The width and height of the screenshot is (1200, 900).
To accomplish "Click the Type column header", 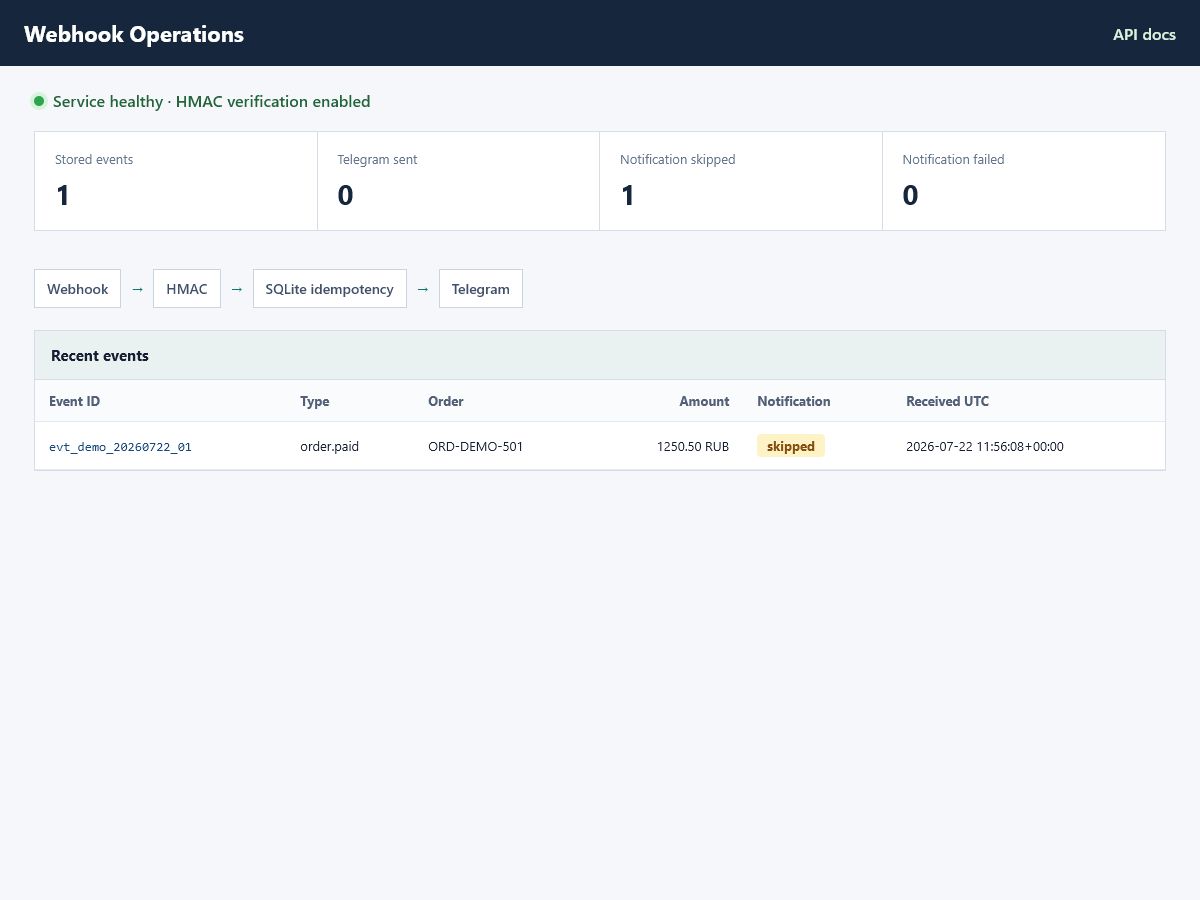I will 315,401.
